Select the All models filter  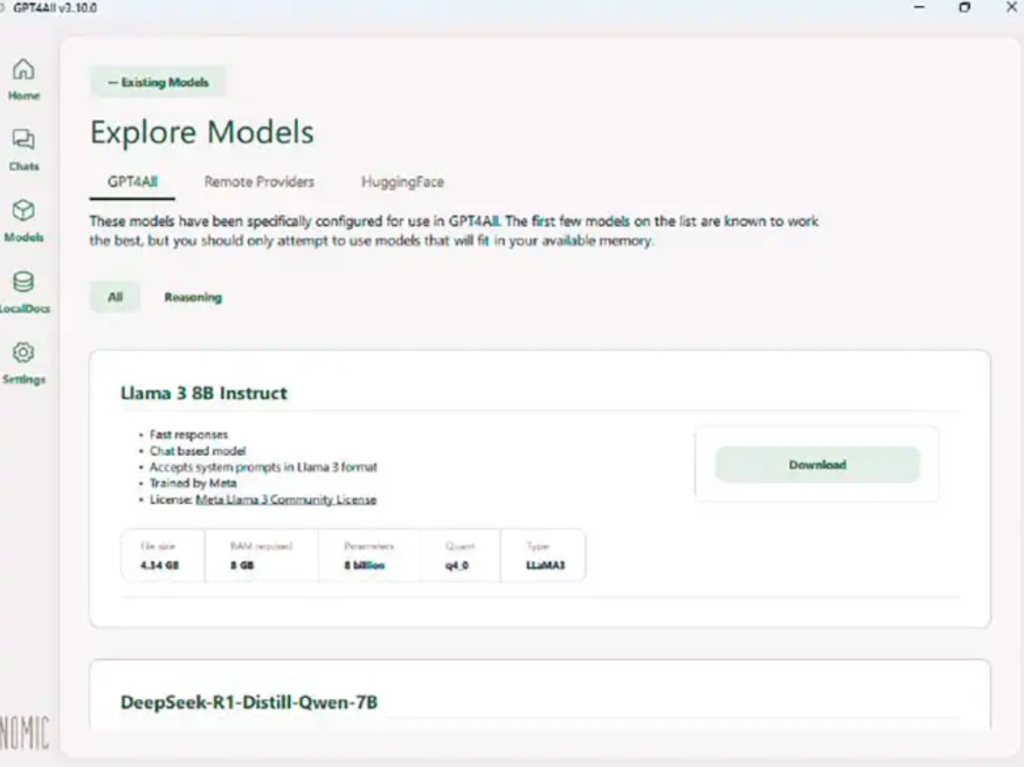click(115, 297)
